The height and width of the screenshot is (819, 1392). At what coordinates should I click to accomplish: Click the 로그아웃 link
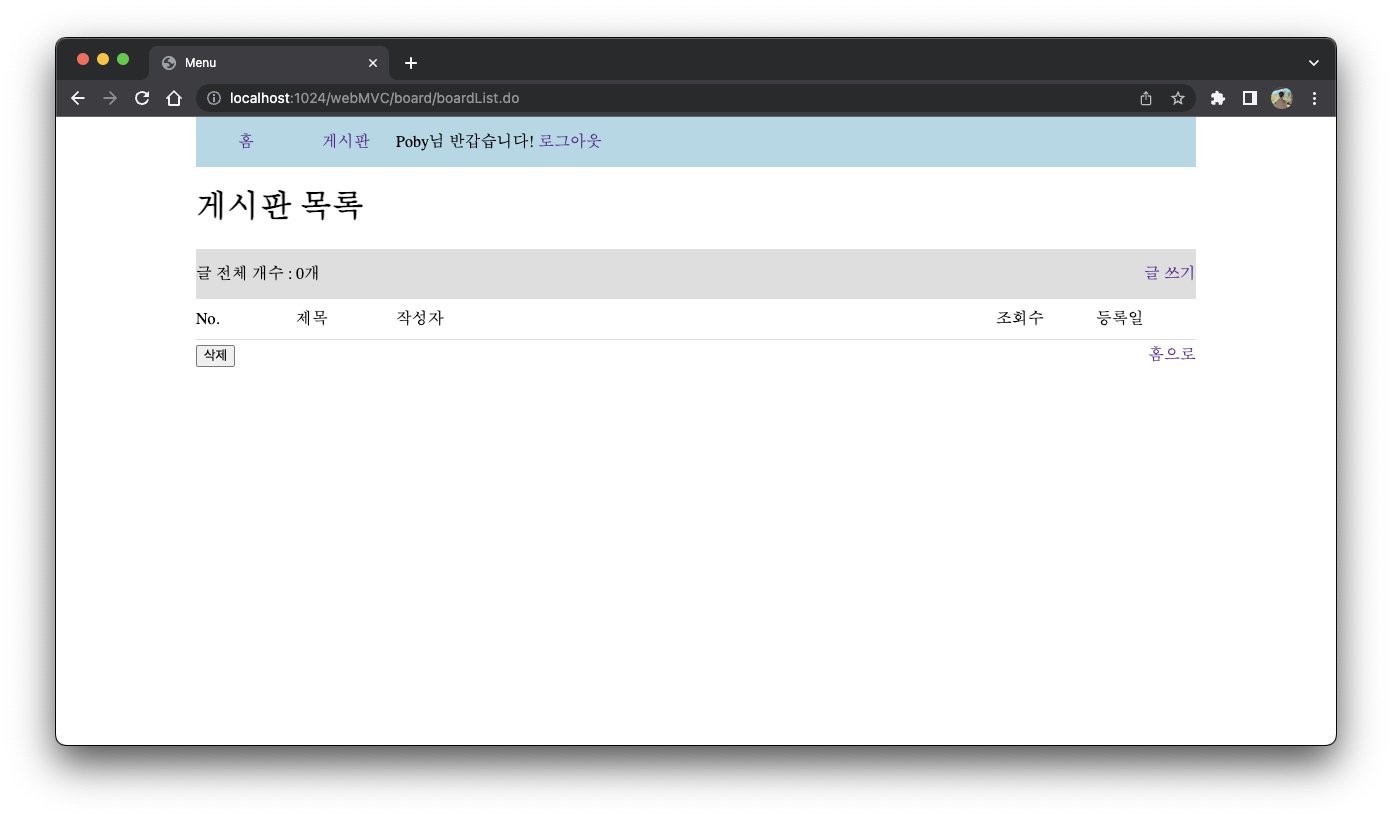[x=570, y=141]
